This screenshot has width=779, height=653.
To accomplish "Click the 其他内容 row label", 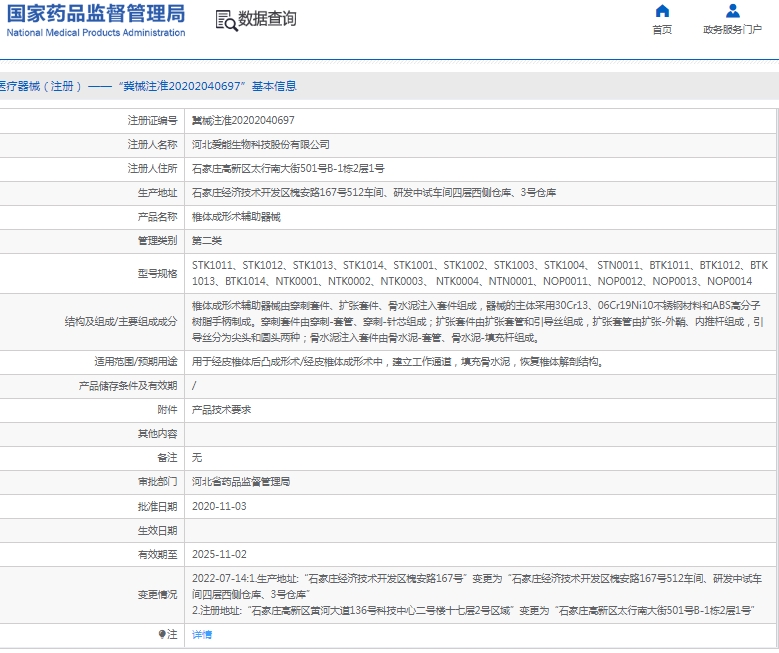I will (x=157, y=434).
